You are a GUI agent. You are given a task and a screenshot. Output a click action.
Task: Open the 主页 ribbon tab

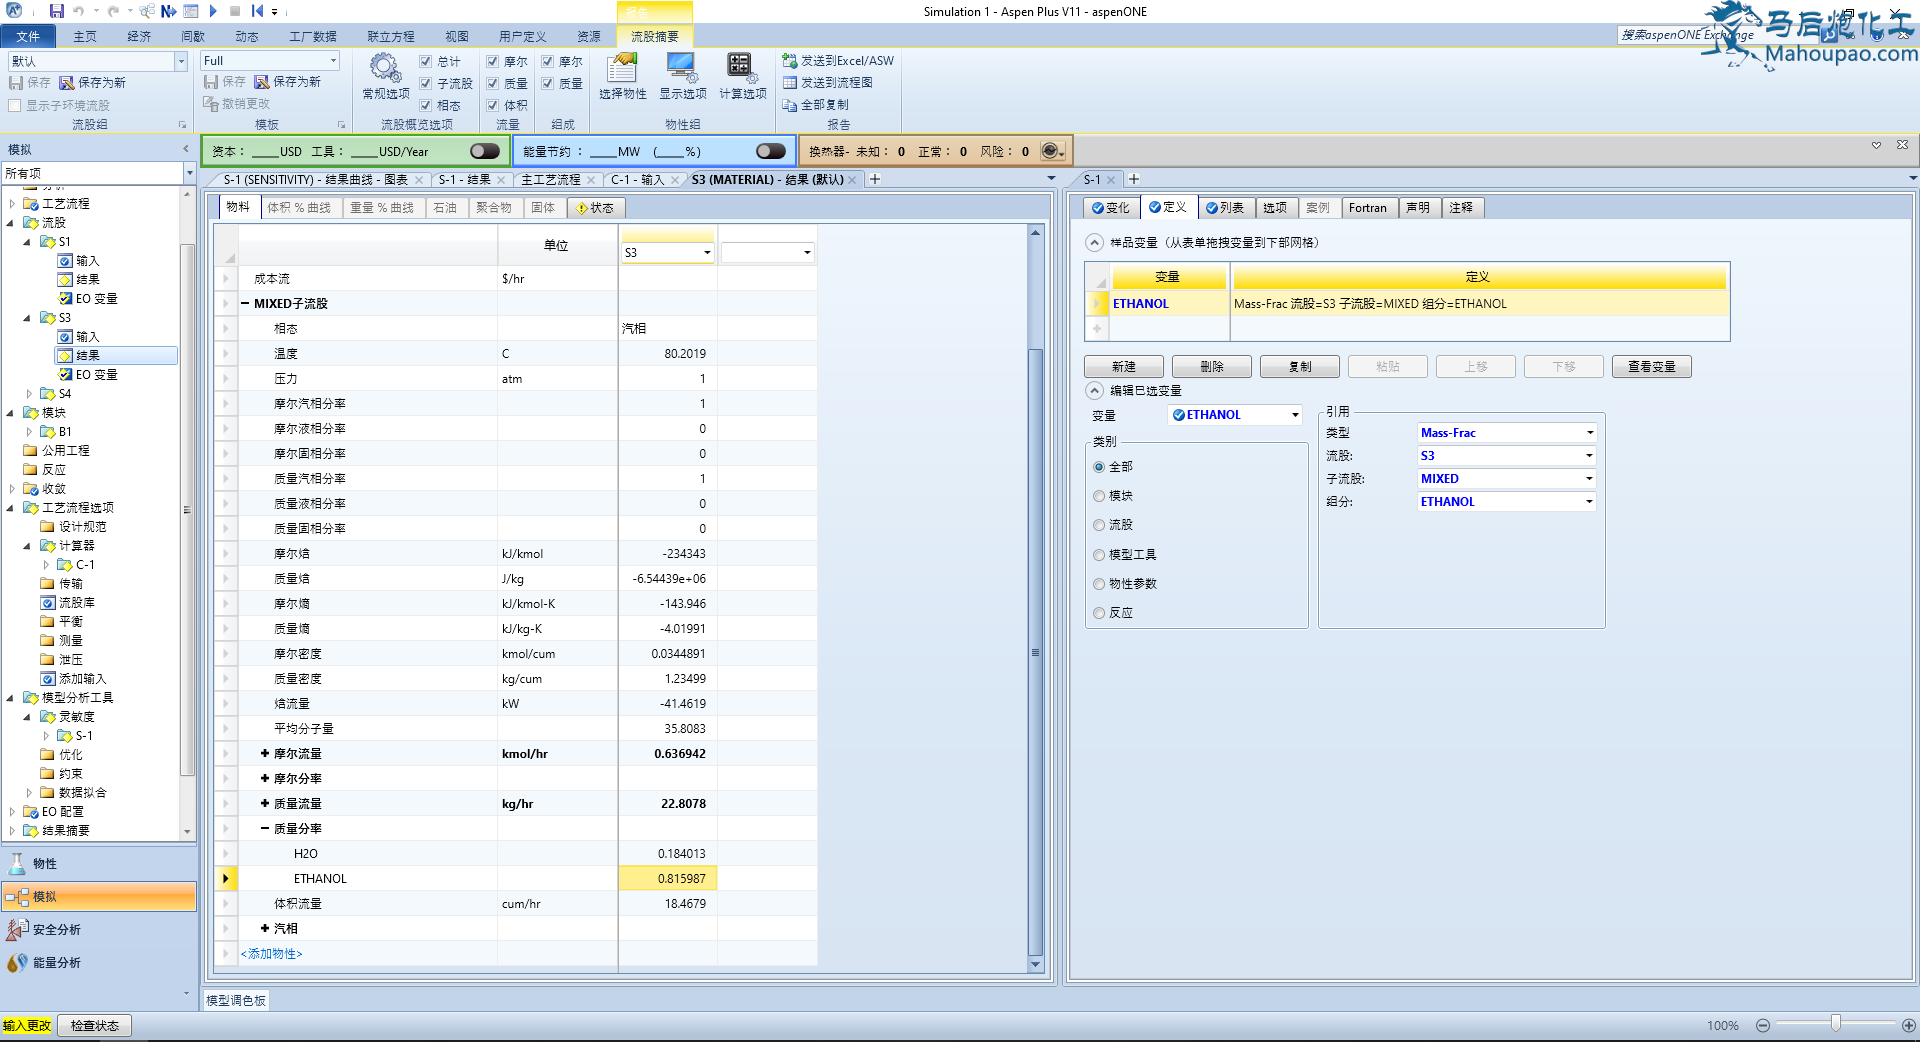click(85, 37)
